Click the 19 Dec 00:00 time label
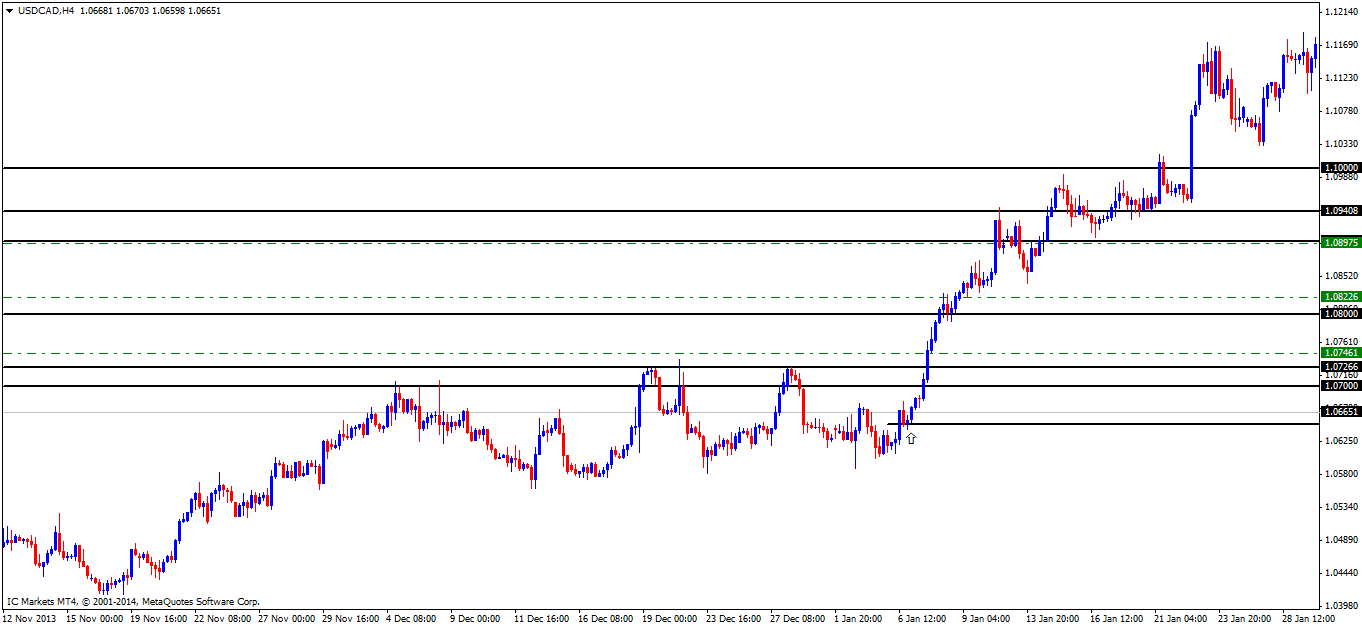The image size is (1362, 627). (668, 619)
